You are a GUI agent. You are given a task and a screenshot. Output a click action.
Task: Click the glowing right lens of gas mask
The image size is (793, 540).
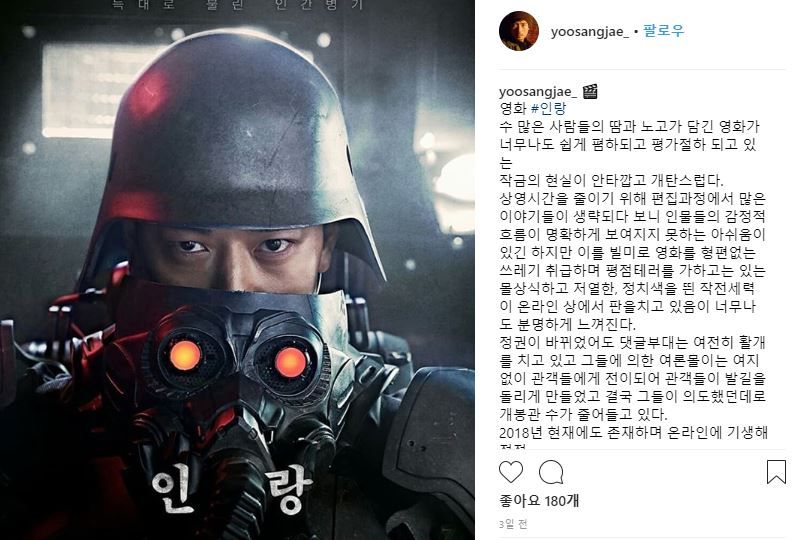(290, 362)
